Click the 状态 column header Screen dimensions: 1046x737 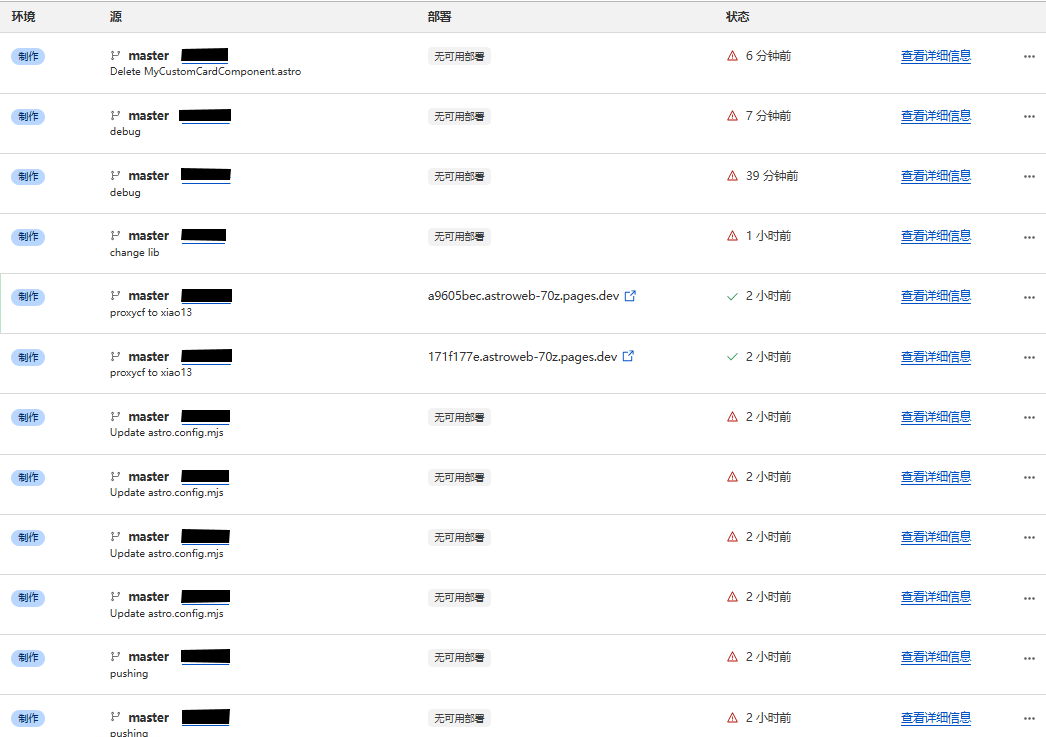click(x=737, y=16)
